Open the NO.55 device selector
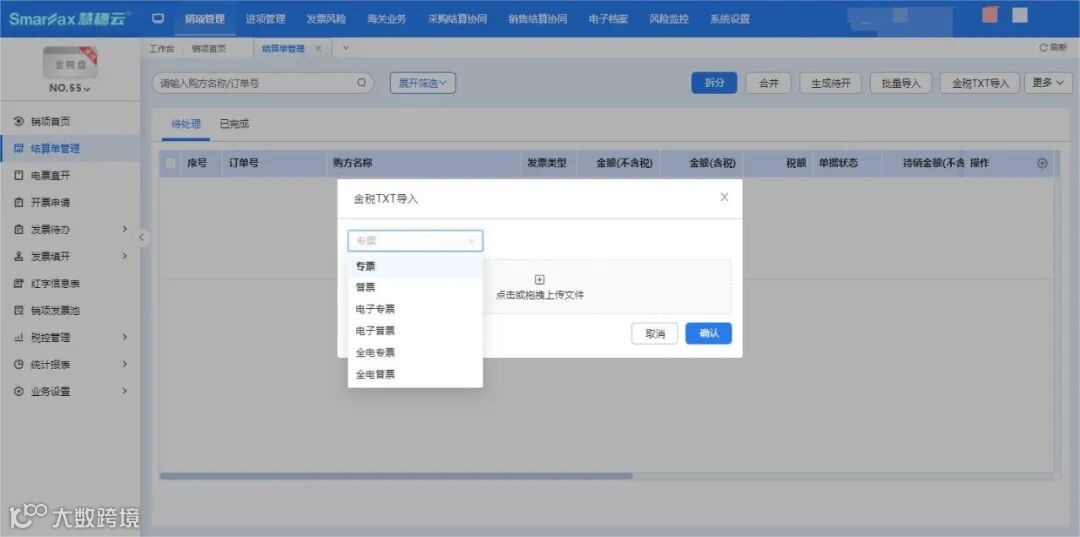1080x537 pixels. 70,89
